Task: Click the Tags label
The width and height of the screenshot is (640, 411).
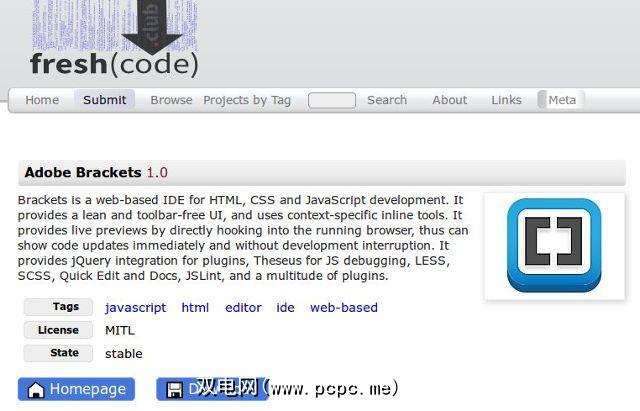Action: pyautogui.click(x=58, y=307)
